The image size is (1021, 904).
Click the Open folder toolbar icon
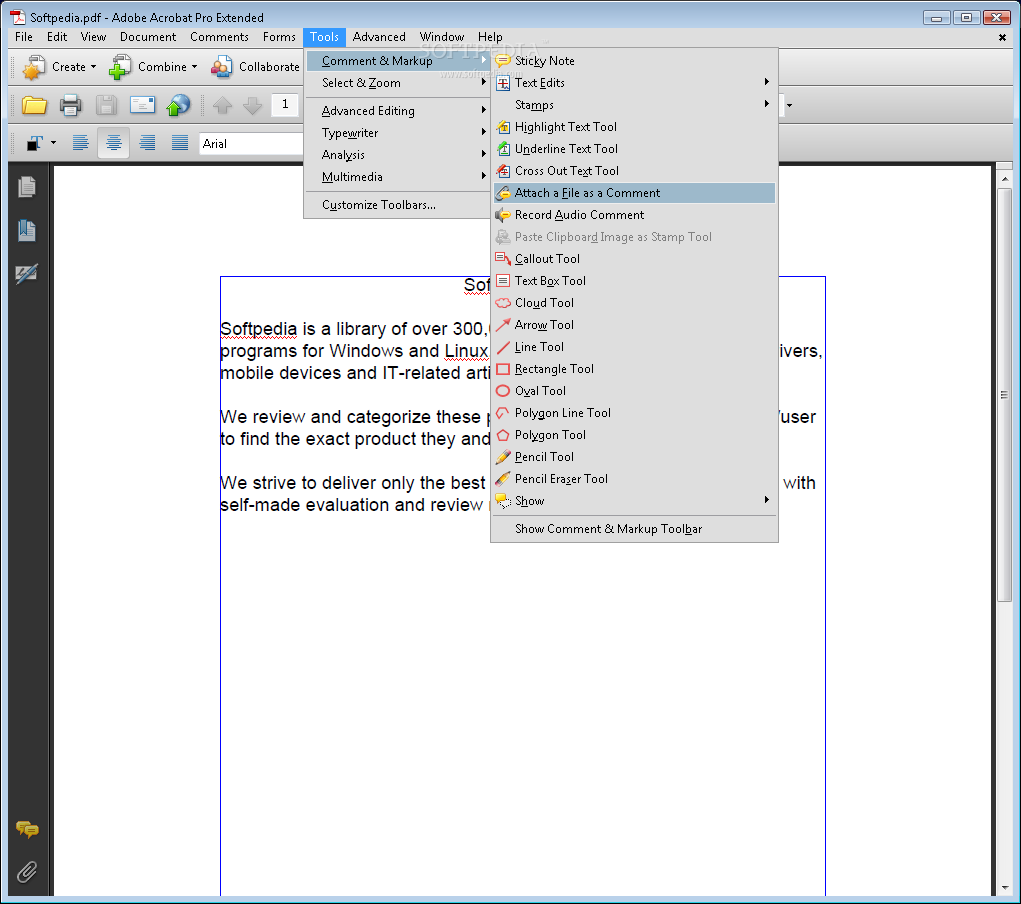pyautogui.click(x=34, y=105)
